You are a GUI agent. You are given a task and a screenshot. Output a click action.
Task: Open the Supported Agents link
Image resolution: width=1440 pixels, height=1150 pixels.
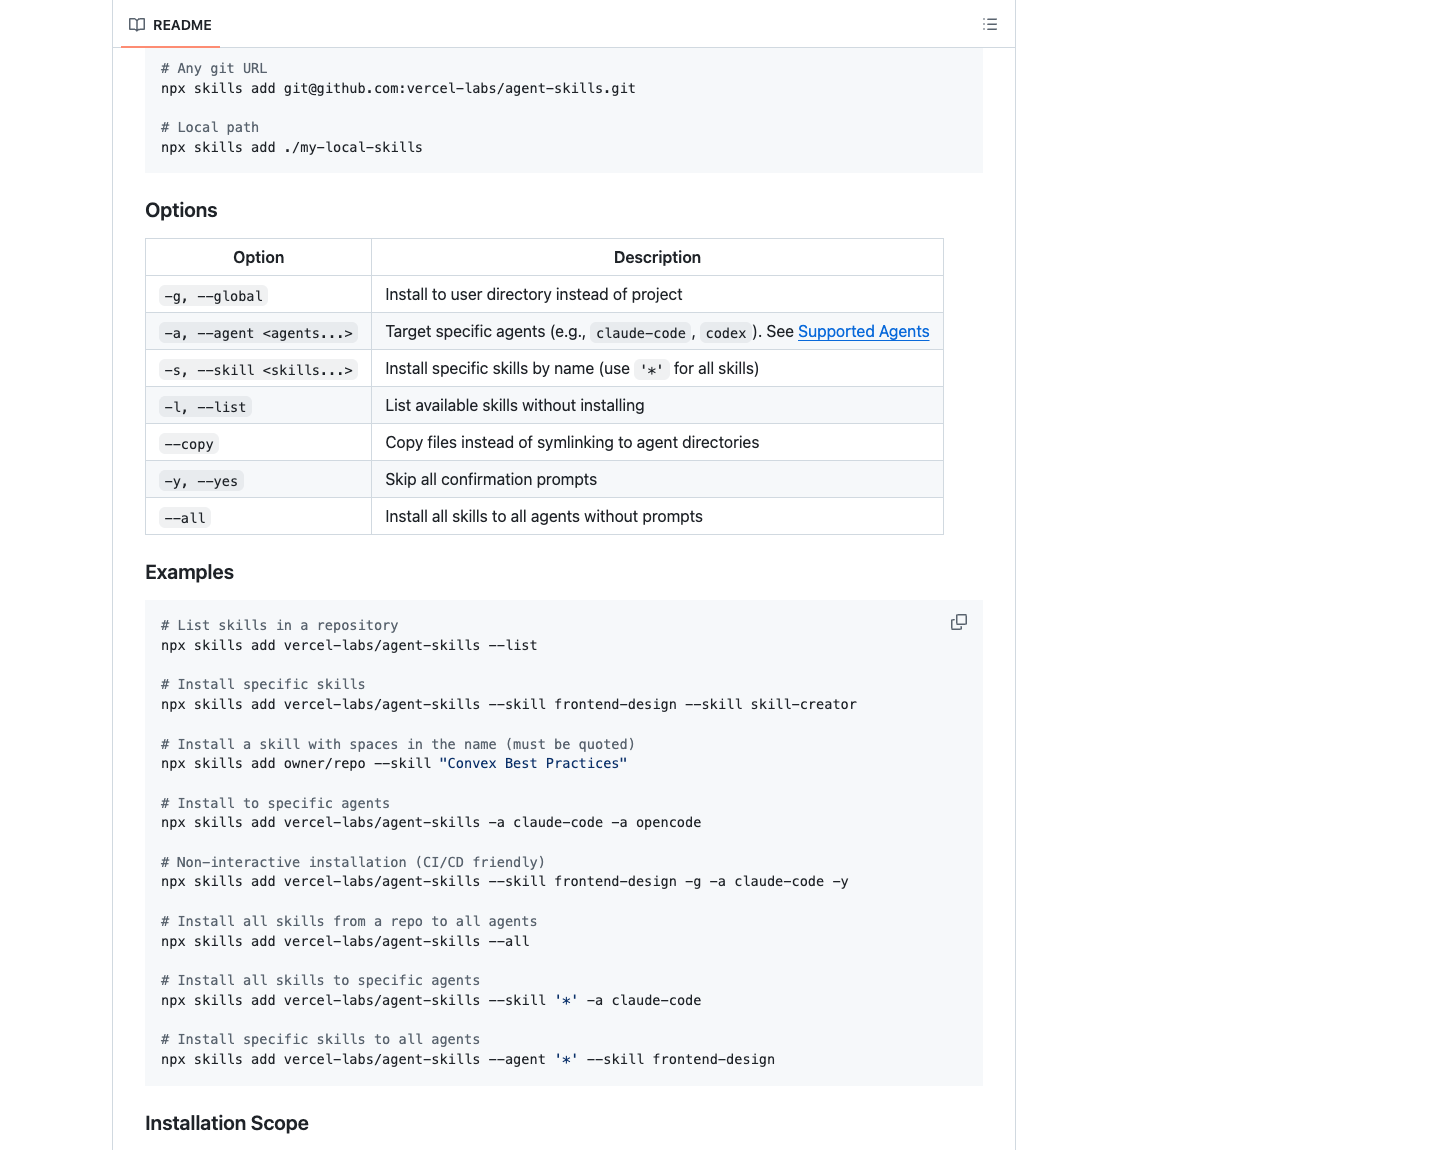863,331
